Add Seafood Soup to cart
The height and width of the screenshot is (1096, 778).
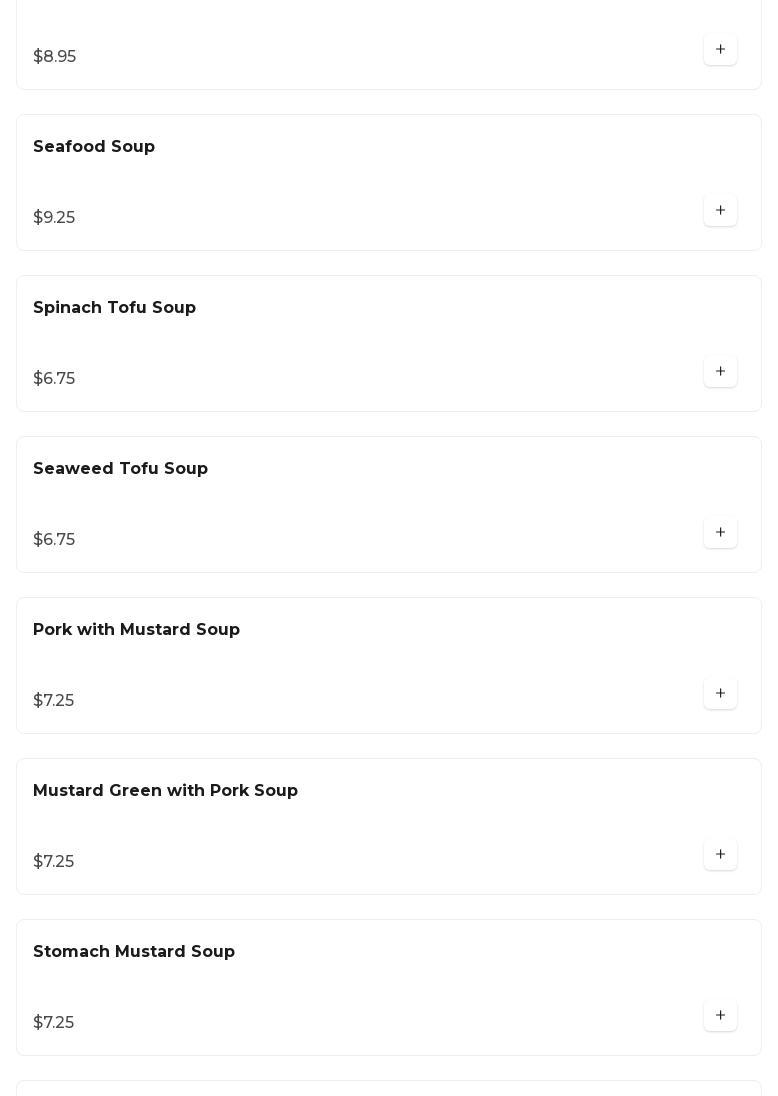point(720,211)
